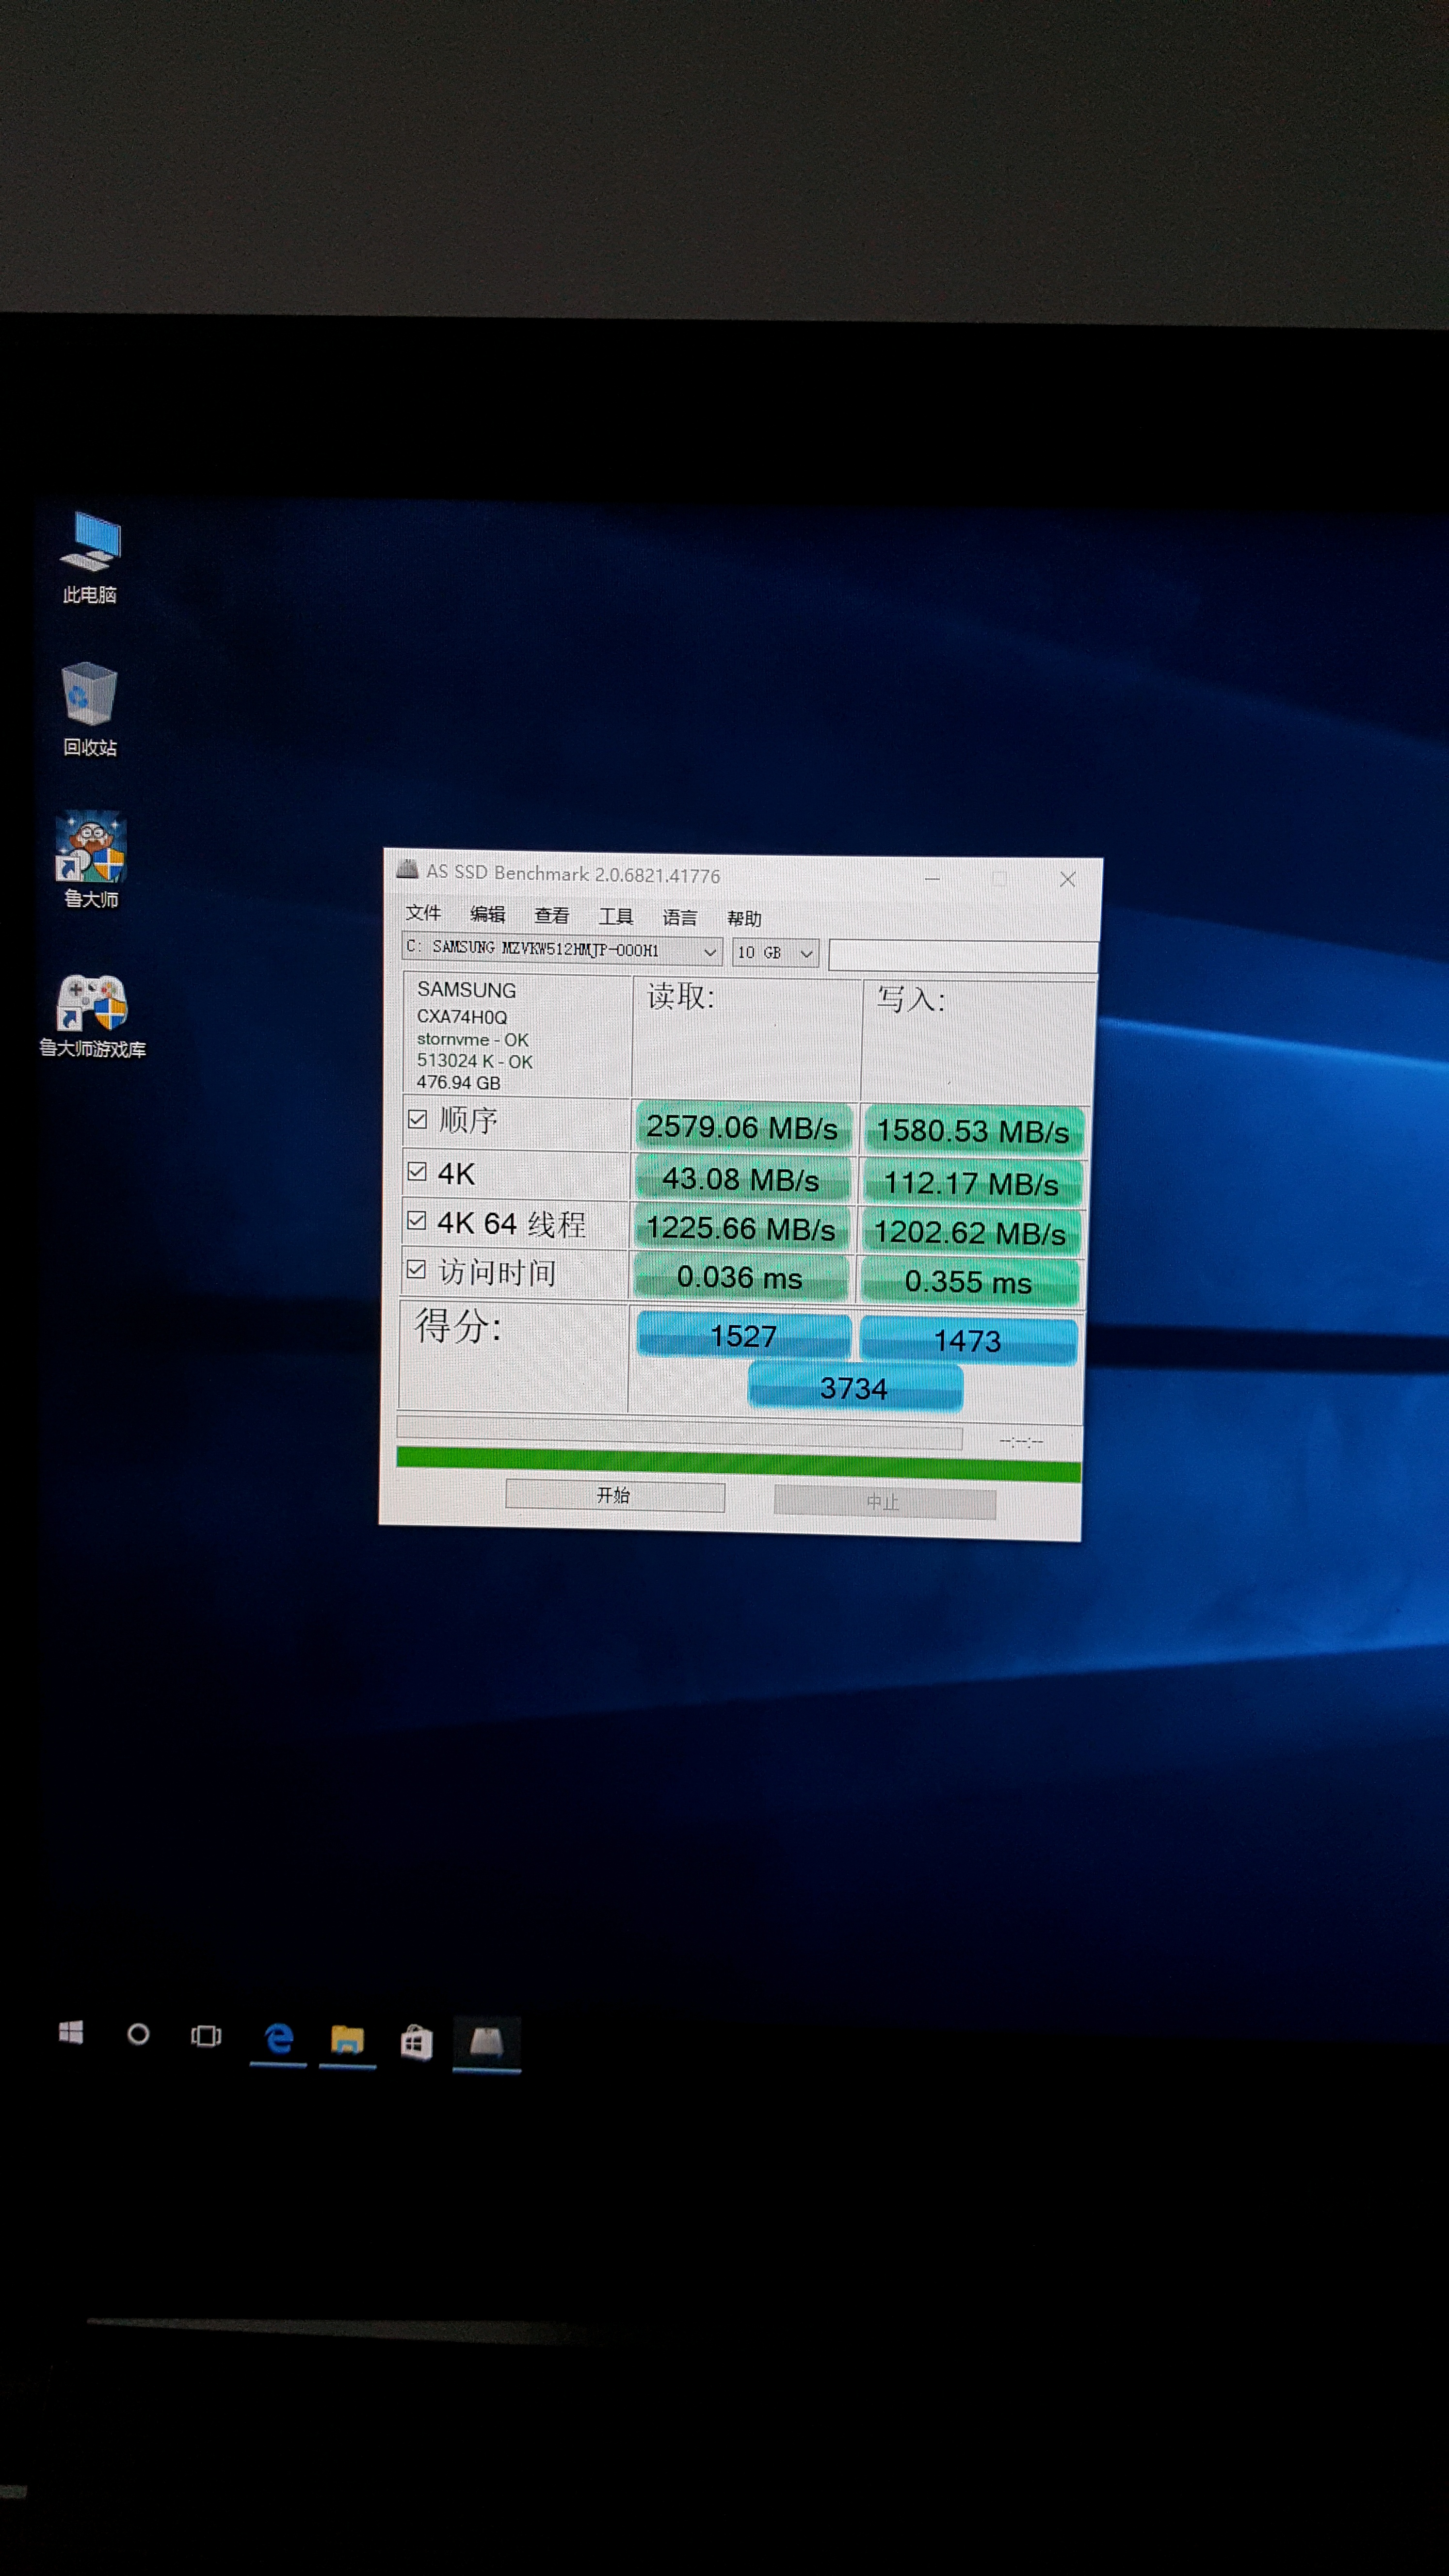Open Cortana search circle on taskbar
Viewport: 1449px width, 2576px height.
pos(139,2034)
